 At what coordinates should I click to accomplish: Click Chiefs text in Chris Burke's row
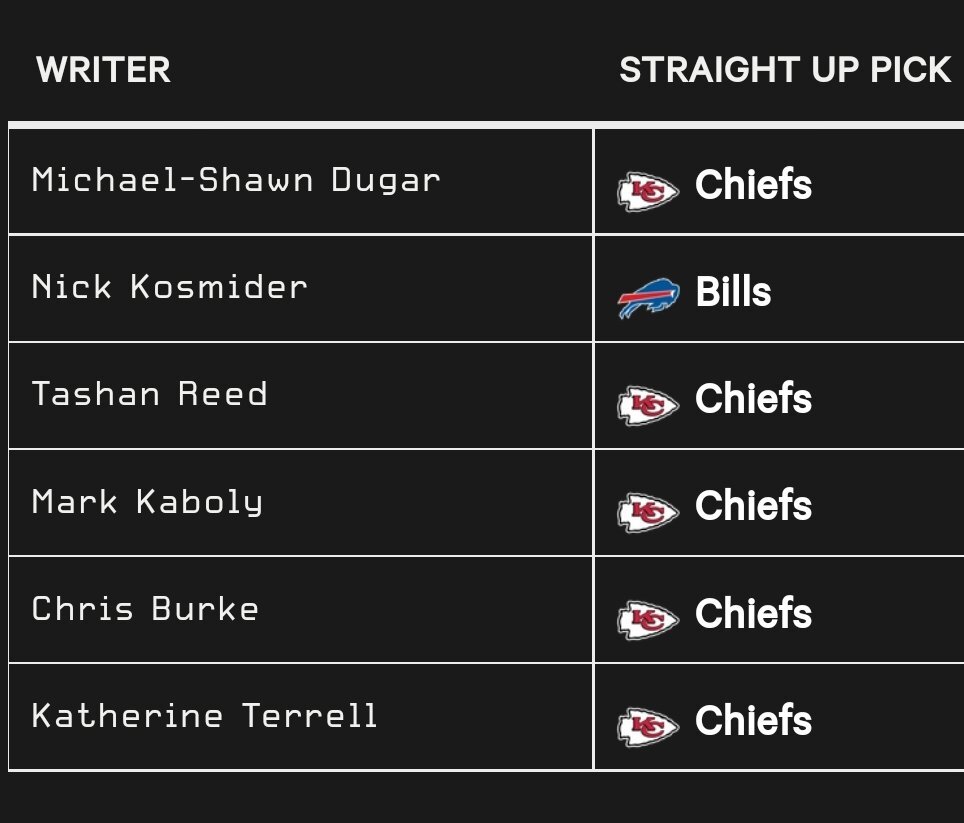coord(753,613)
